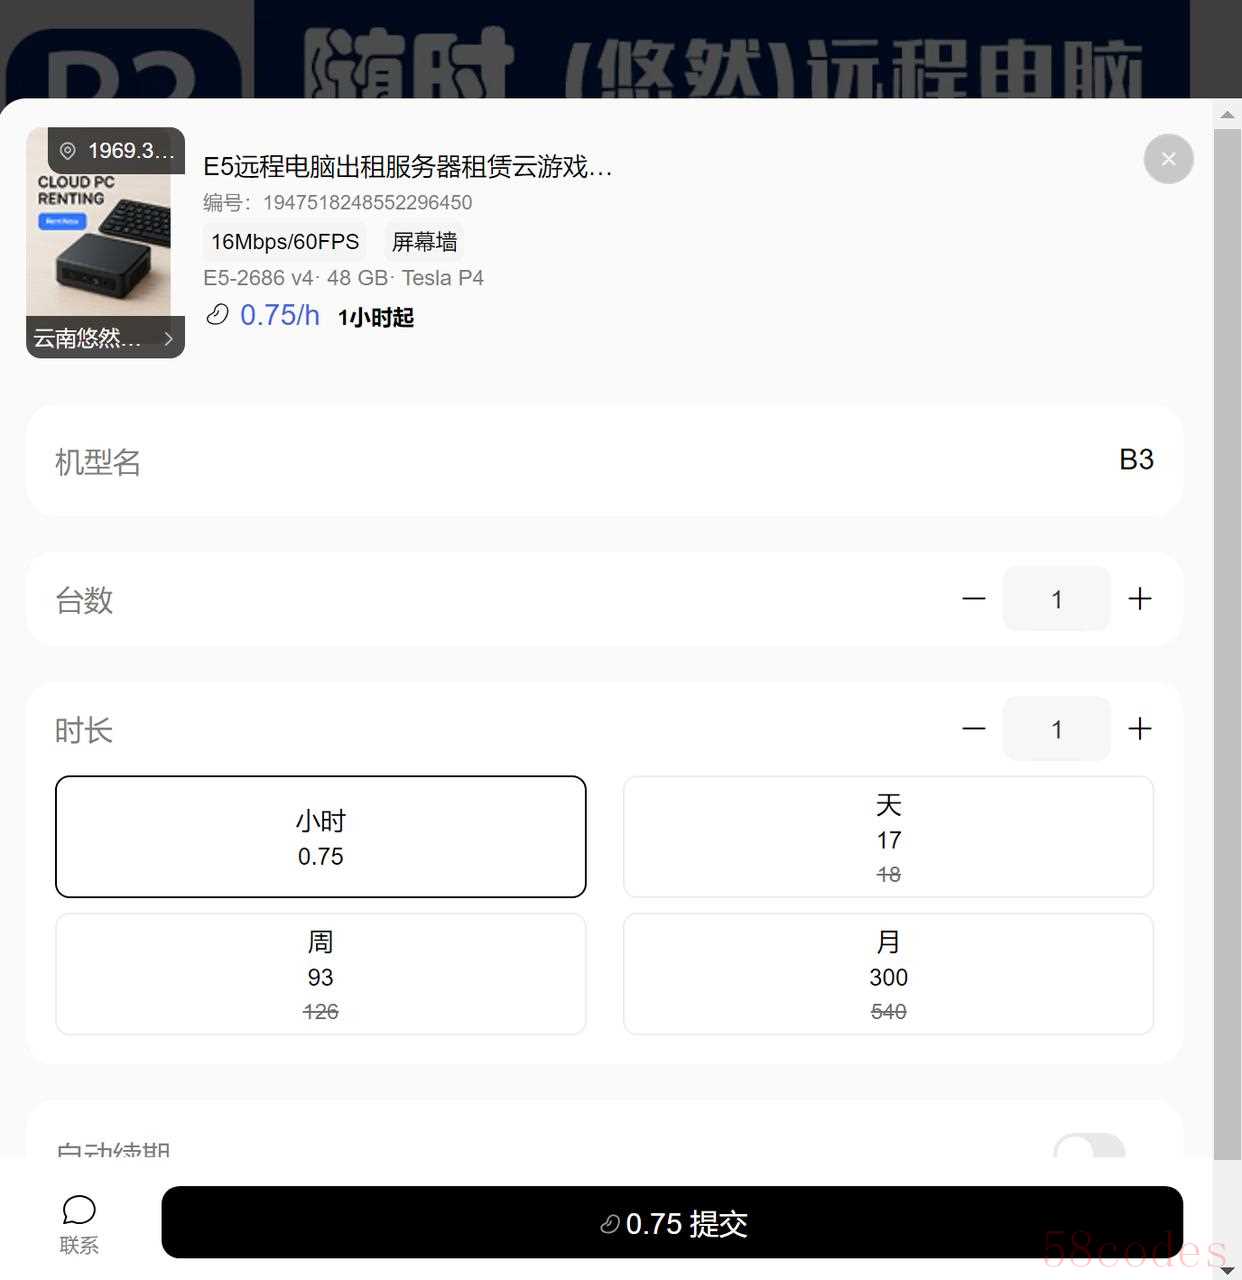Select the 天 17 billing option
1242x1280 pixels.
(x=888, y=837)
